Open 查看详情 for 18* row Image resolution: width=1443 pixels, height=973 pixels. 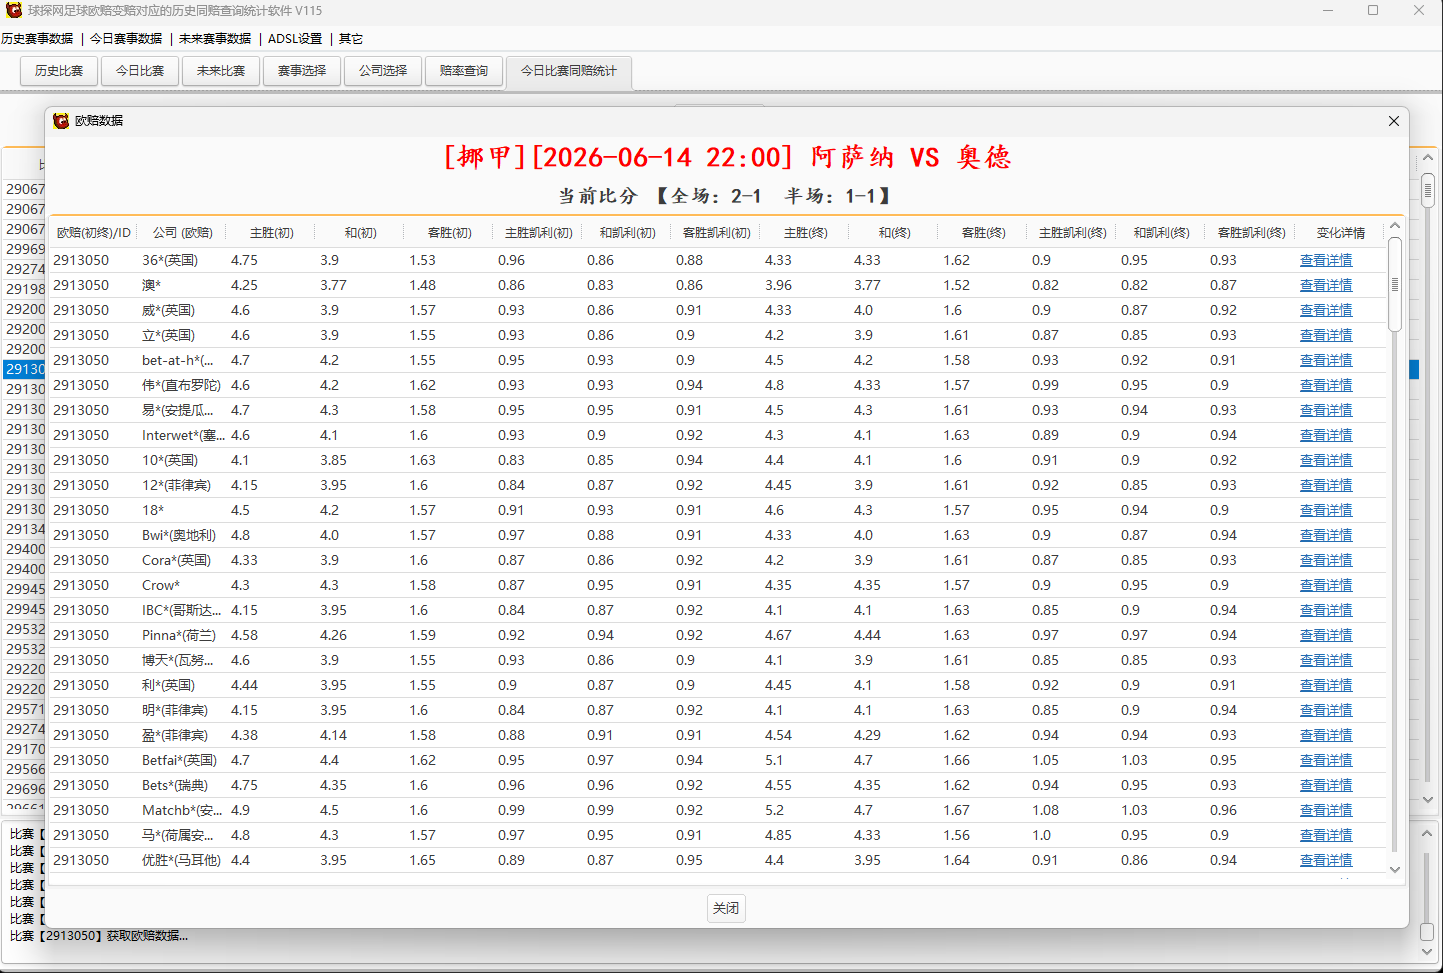click(x=1326, y=510)
